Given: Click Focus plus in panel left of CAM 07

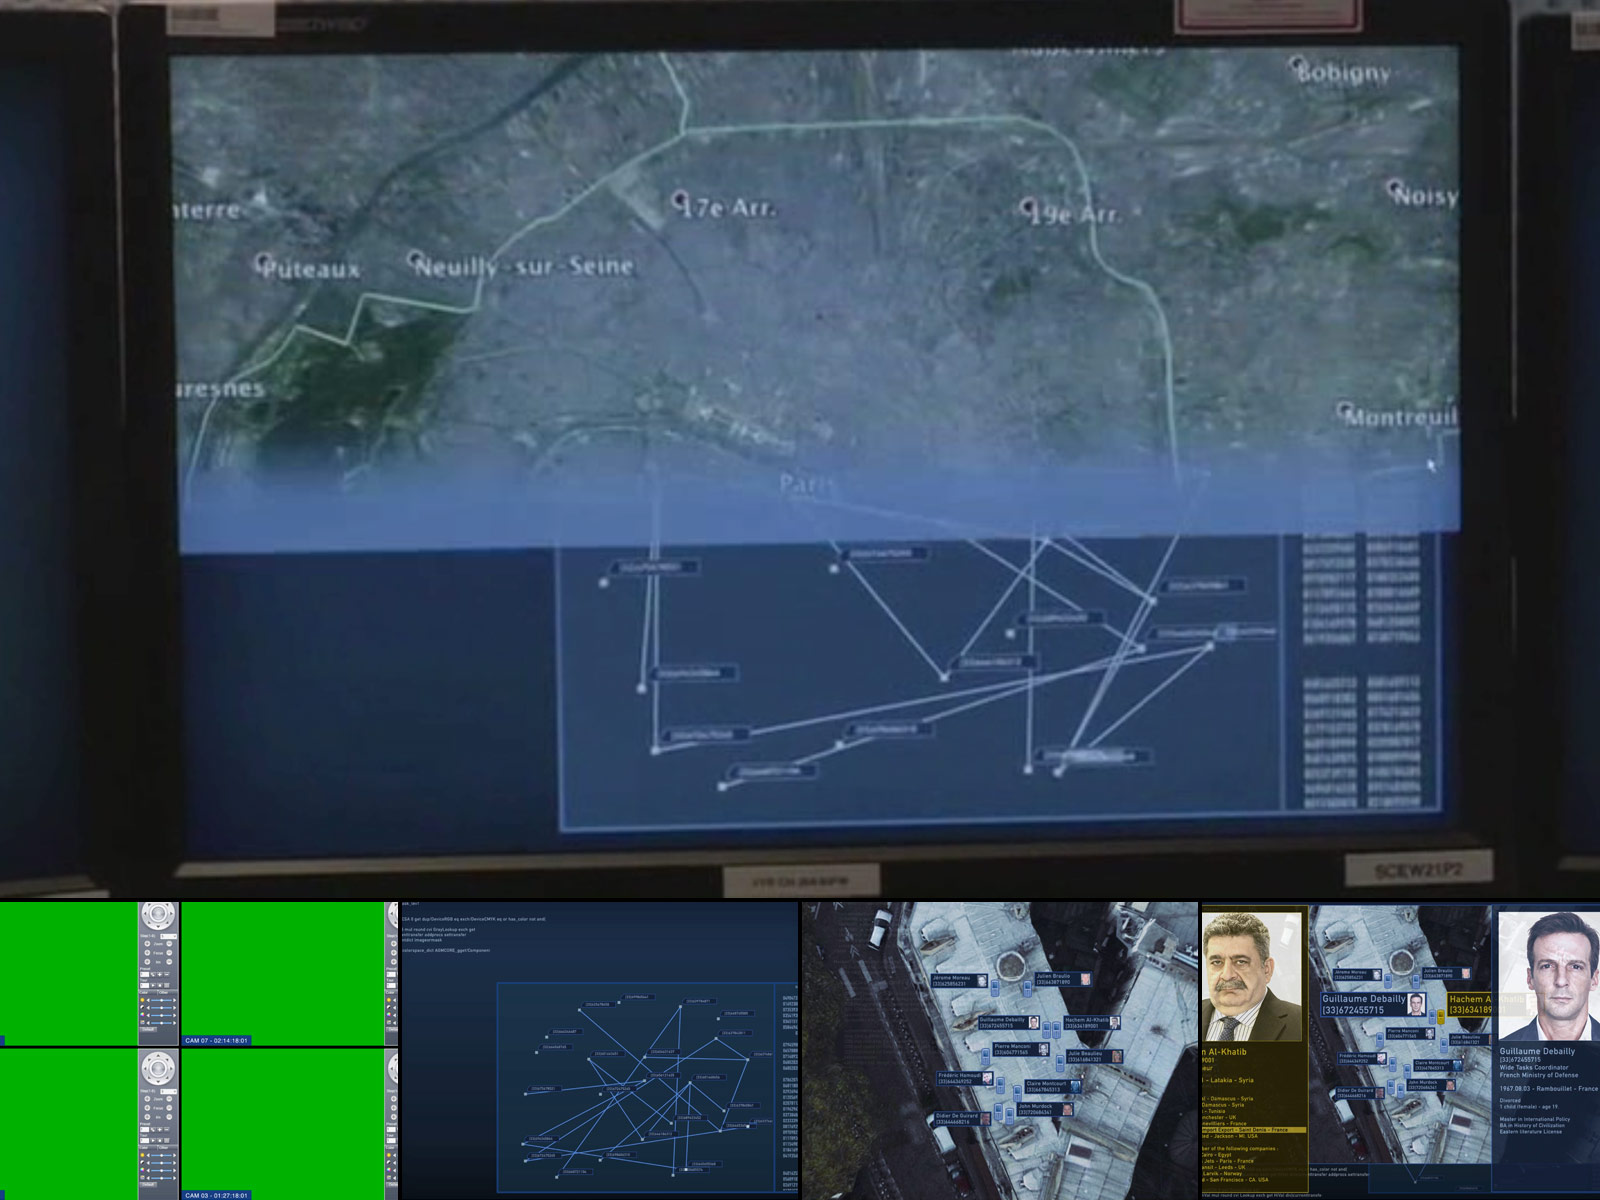Looking at the screenshot, I should [147, 953].
